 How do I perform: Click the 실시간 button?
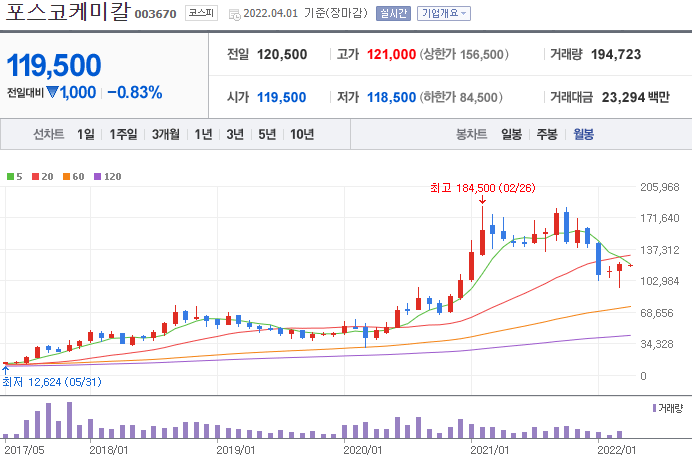point(393,14)
